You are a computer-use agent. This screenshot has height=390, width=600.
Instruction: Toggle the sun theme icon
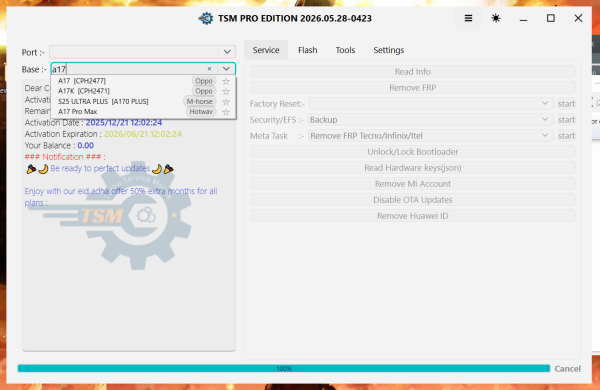click(496, 18)
